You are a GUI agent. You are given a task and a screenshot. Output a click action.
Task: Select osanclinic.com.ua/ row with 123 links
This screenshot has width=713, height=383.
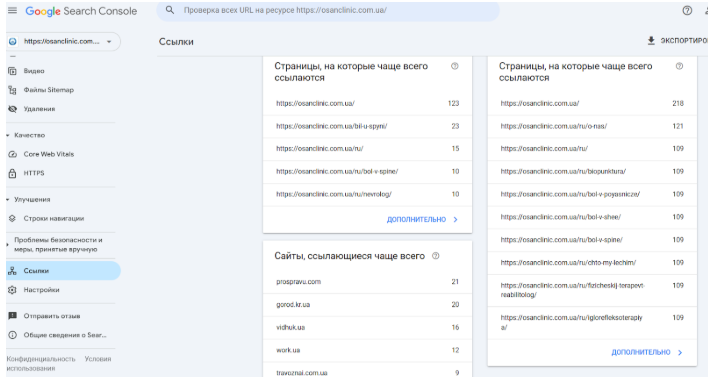367,104
